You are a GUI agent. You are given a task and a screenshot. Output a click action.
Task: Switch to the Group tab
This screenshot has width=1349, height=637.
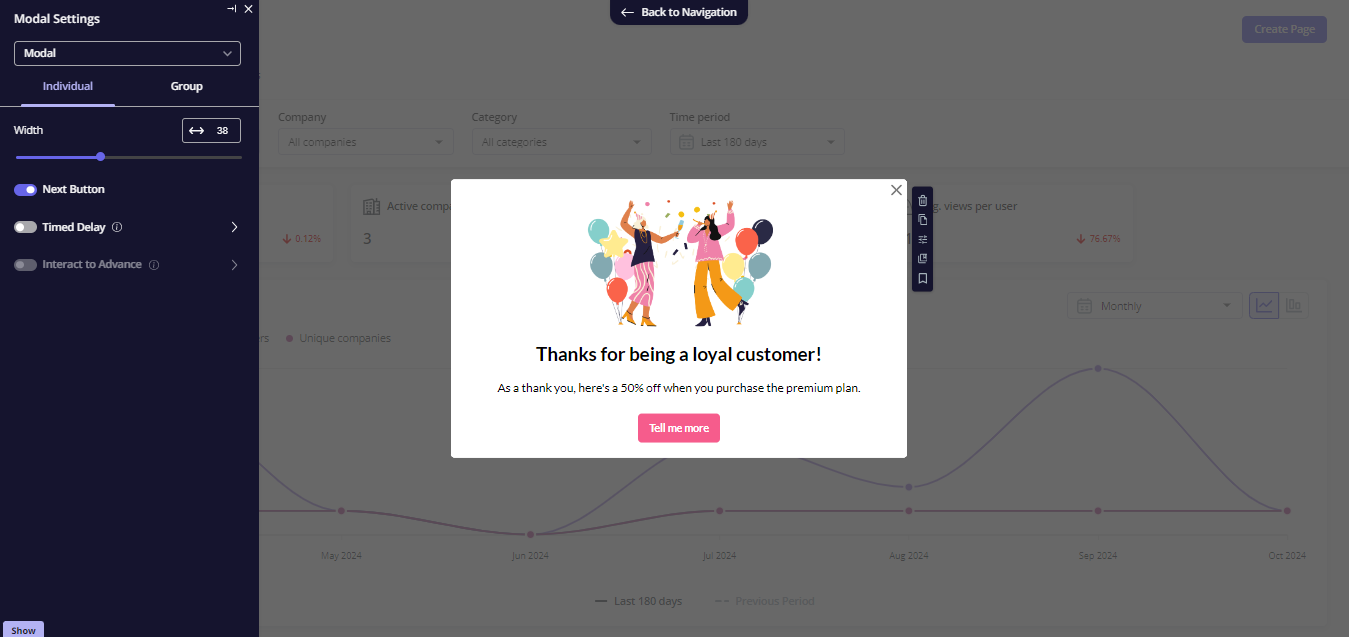tap(186, 86)
